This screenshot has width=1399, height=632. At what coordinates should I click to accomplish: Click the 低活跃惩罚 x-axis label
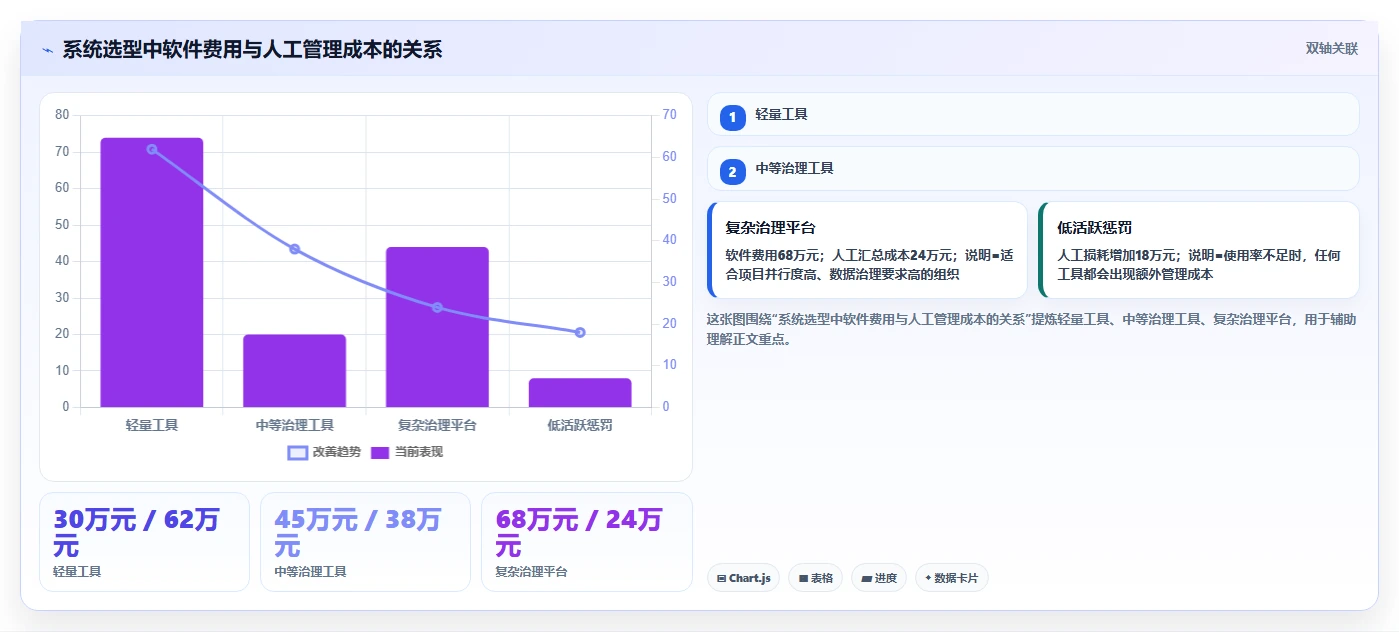pyautogui.click(x=580, y=425)
